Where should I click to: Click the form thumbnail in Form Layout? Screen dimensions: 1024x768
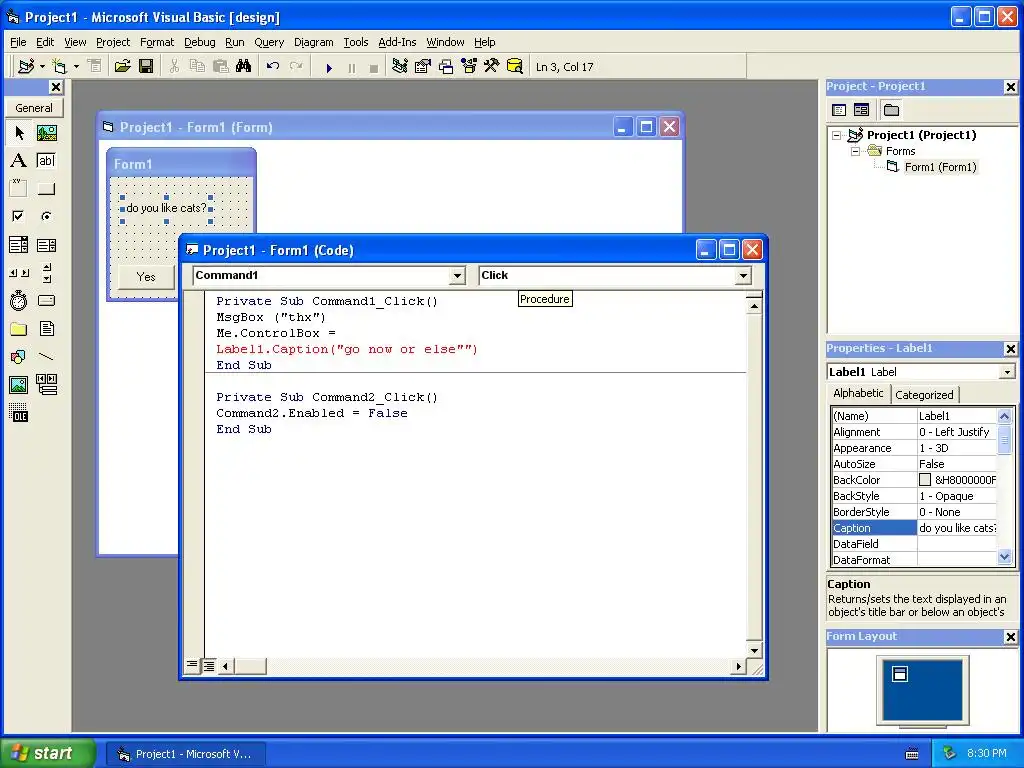[900, 673]
